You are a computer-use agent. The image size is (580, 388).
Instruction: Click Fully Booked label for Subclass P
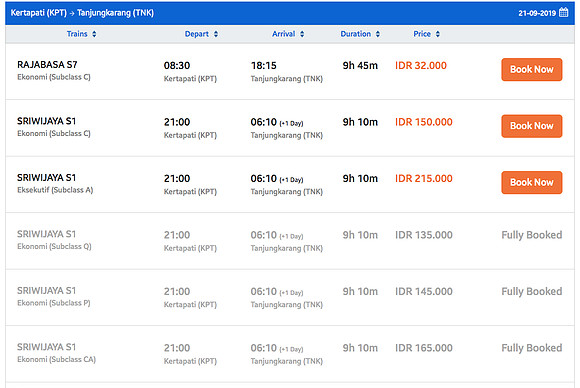[532, 292]
